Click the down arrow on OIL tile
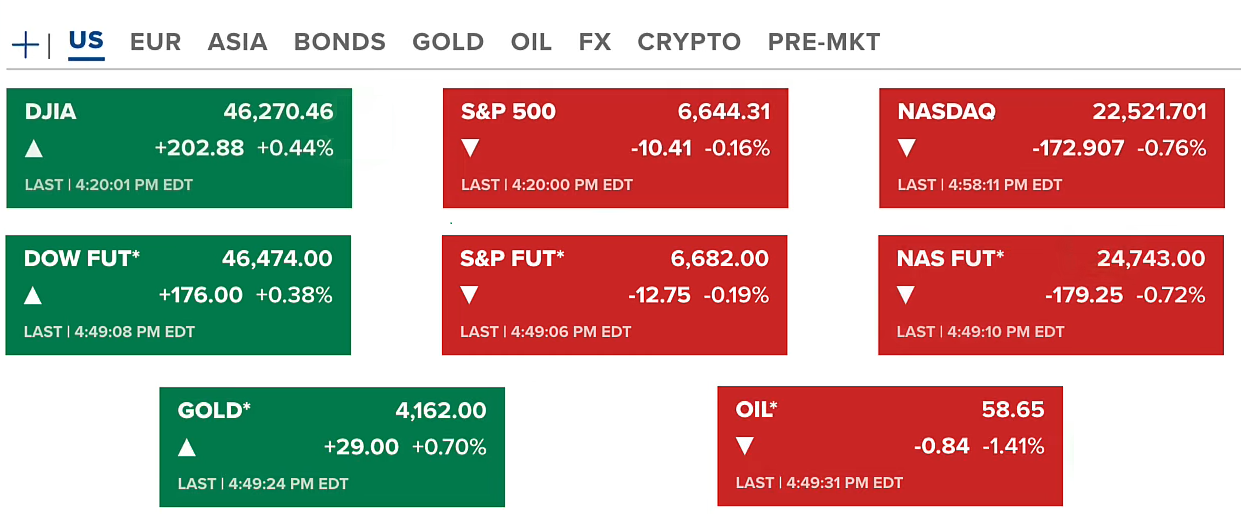Image resolution: width=1241 pixels, height=521 pixels. coord(745,447)
